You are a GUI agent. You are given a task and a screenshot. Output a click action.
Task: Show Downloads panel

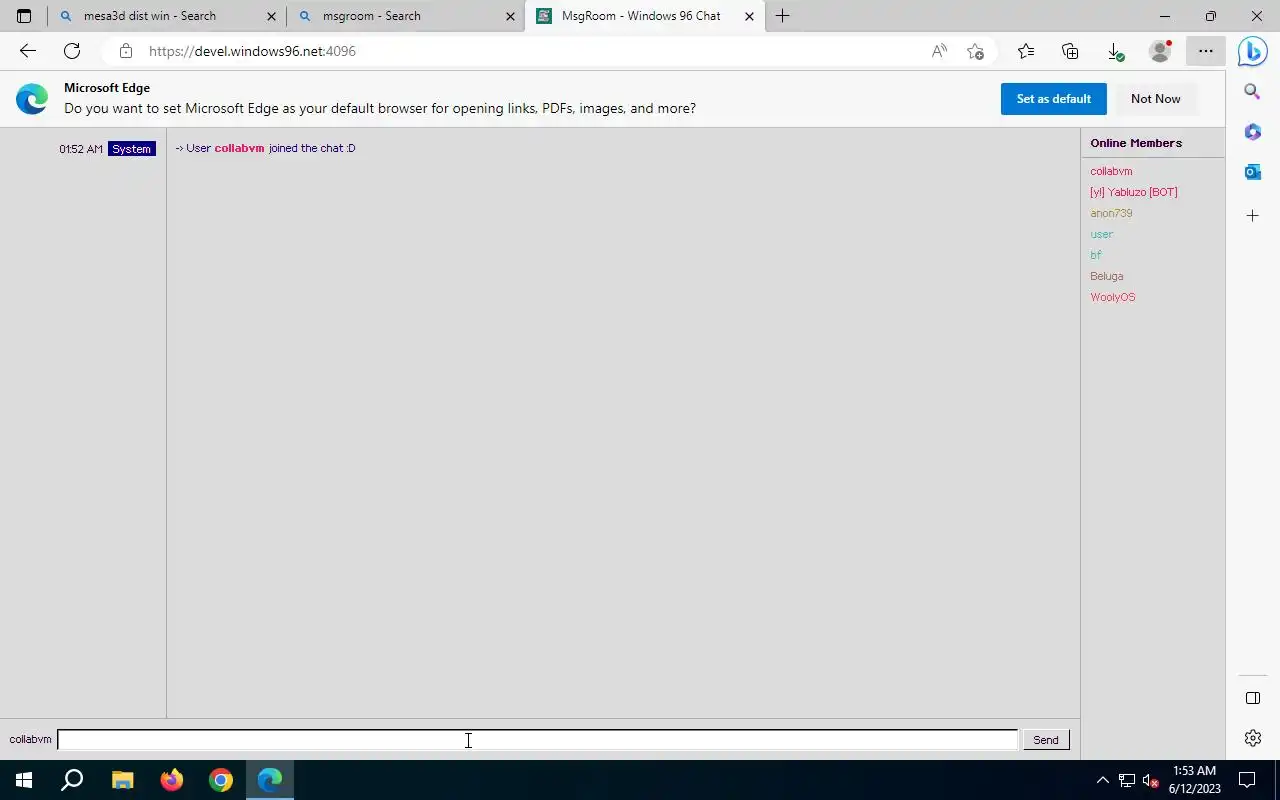point(1115,51)
